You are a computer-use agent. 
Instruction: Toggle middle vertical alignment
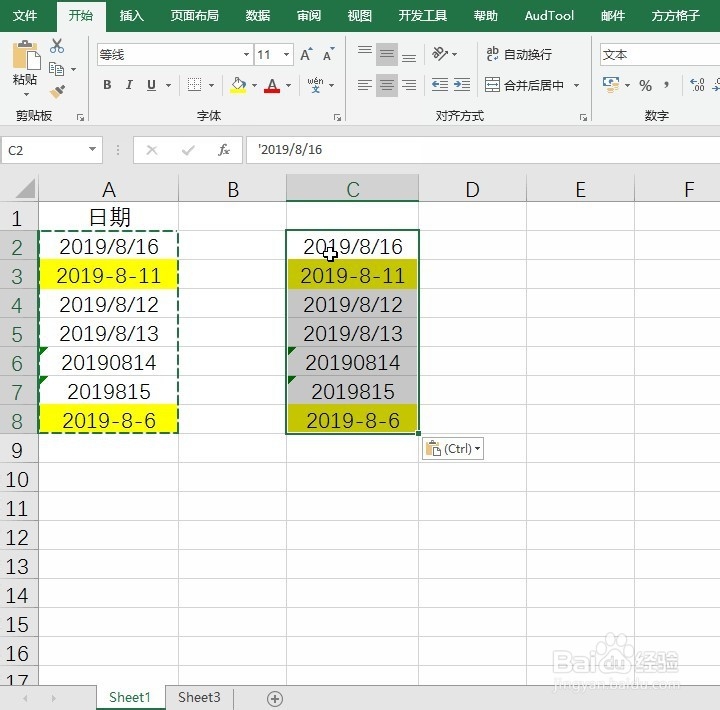click(387, 54)
